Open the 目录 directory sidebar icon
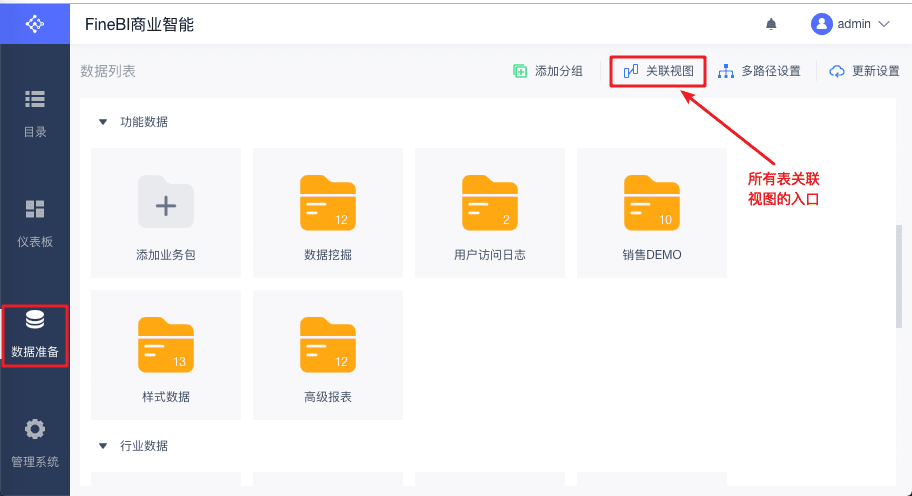 (35, 99)
